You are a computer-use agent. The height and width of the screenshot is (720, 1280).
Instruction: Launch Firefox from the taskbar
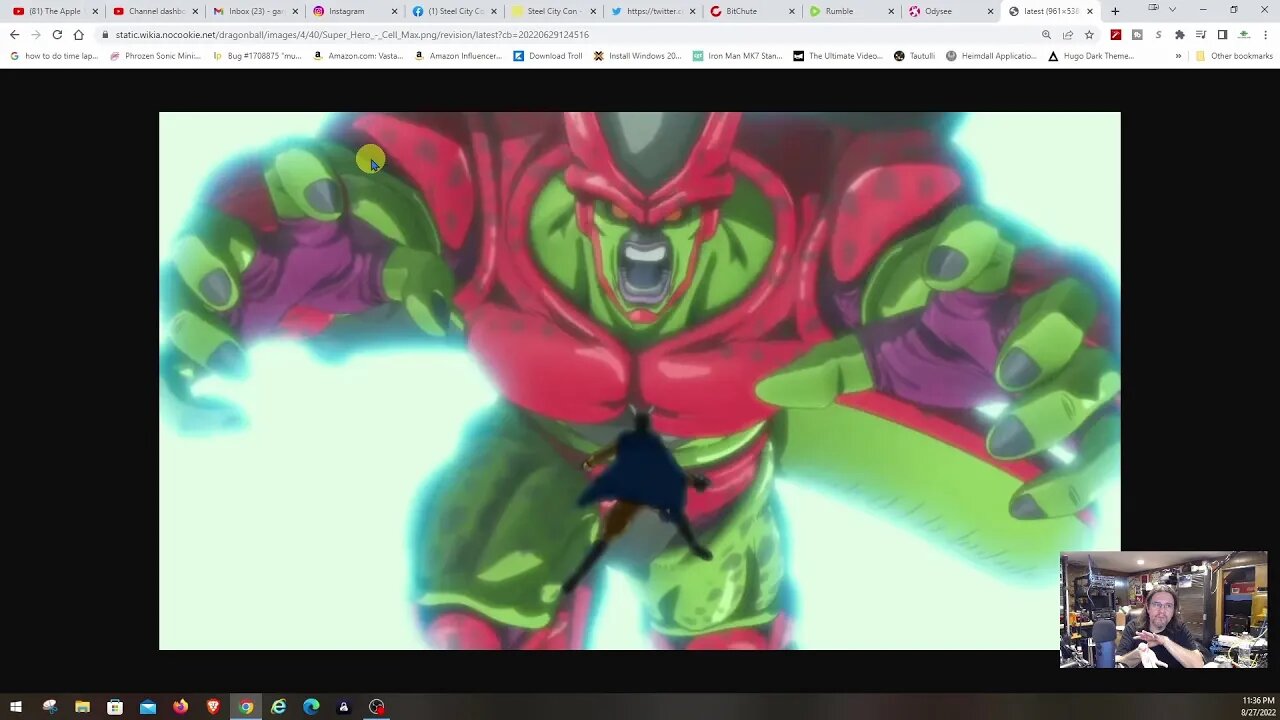(180, 707)
